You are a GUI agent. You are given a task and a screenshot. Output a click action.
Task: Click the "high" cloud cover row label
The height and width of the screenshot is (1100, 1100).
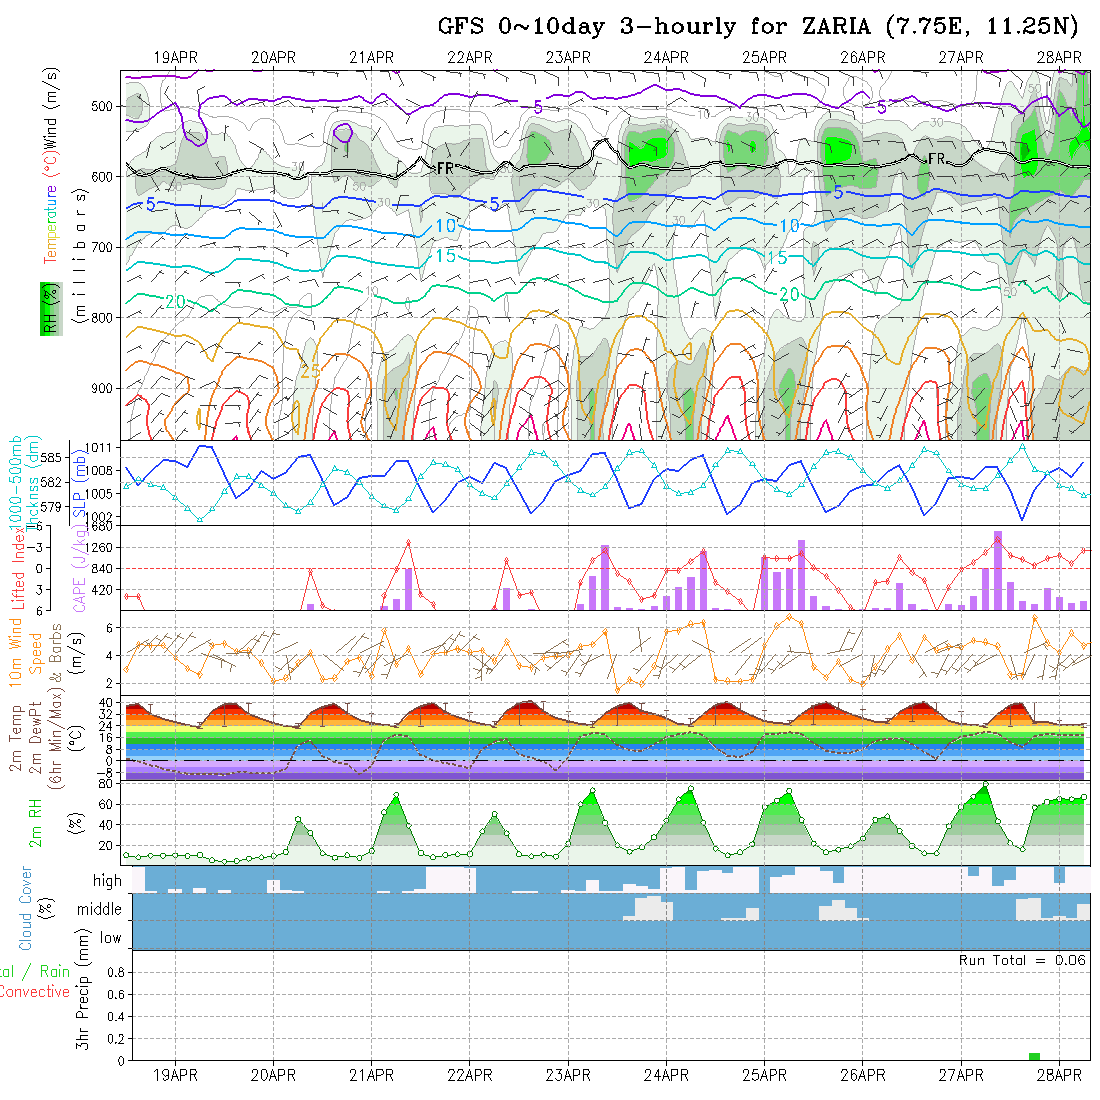[x=107, y=881]
